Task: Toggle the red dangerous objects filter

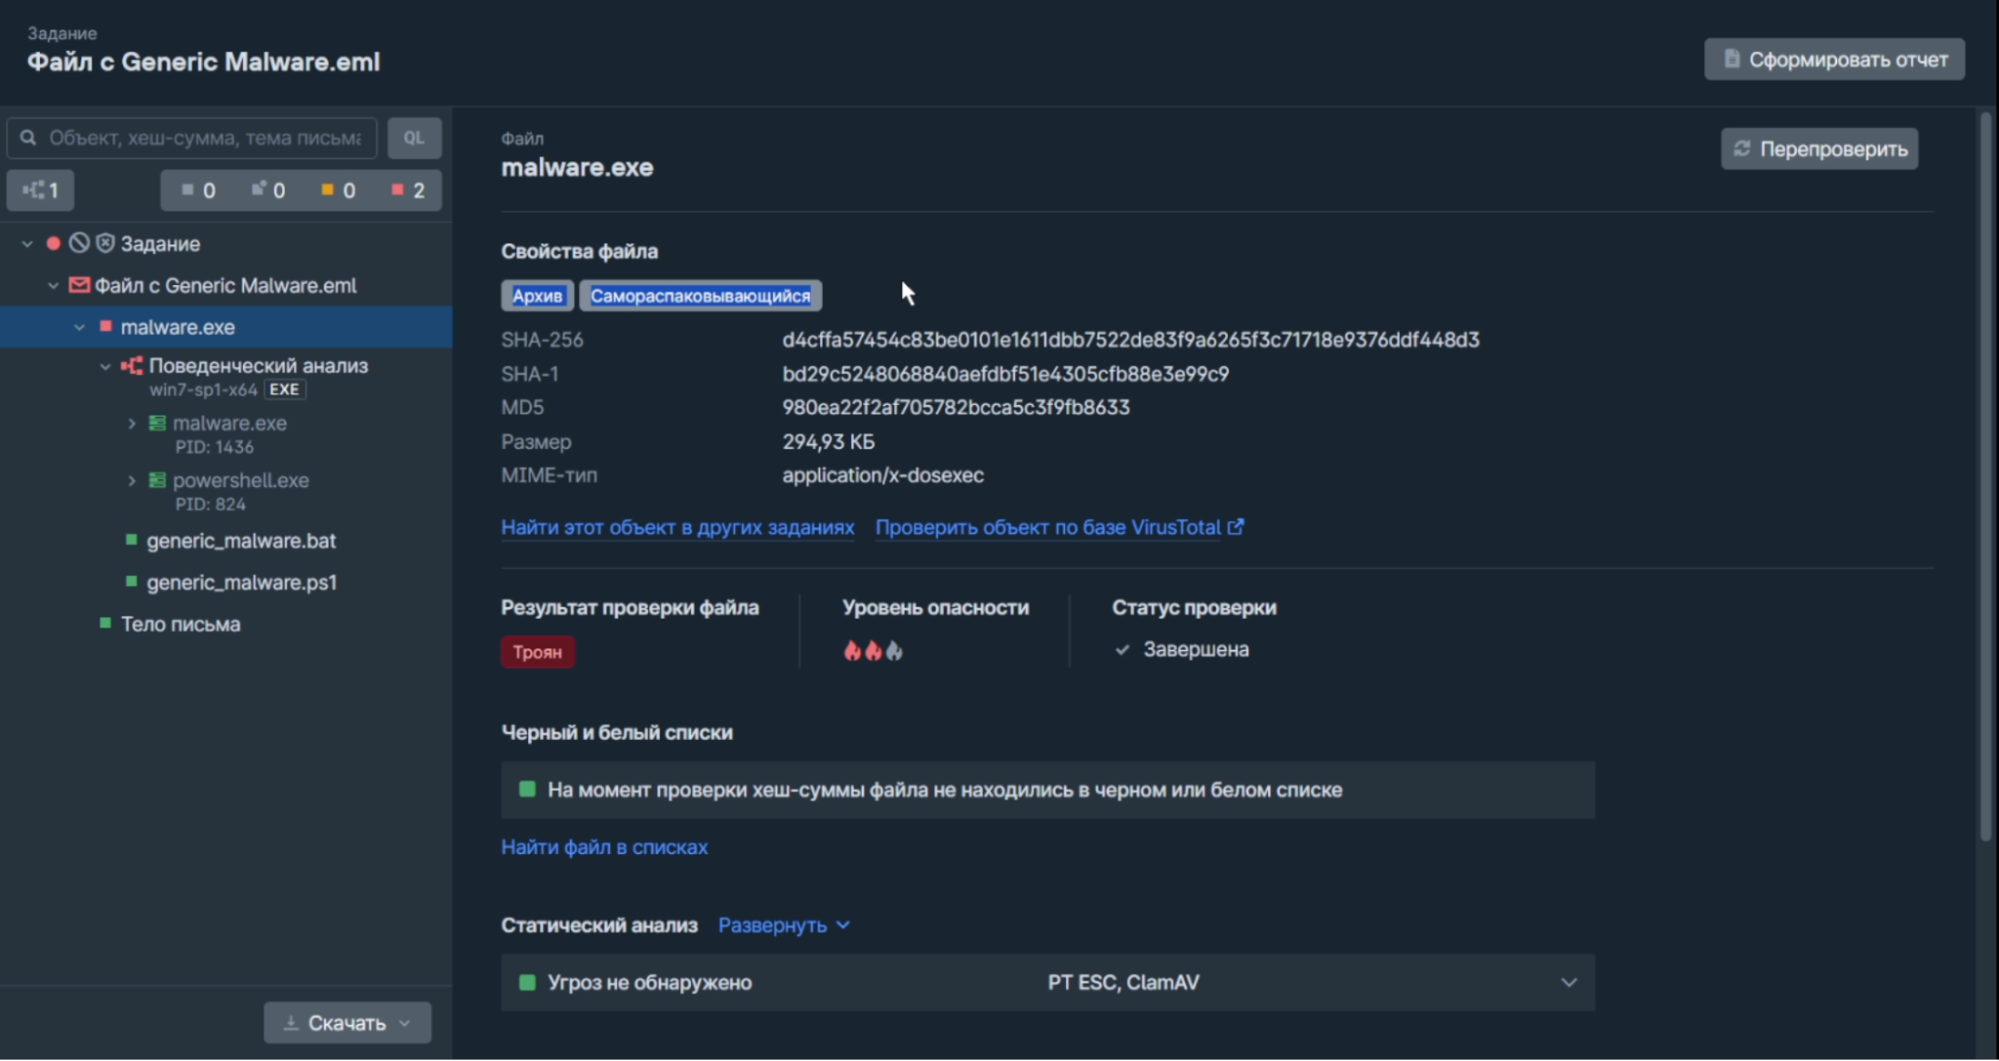Action: tap(408, 190)
